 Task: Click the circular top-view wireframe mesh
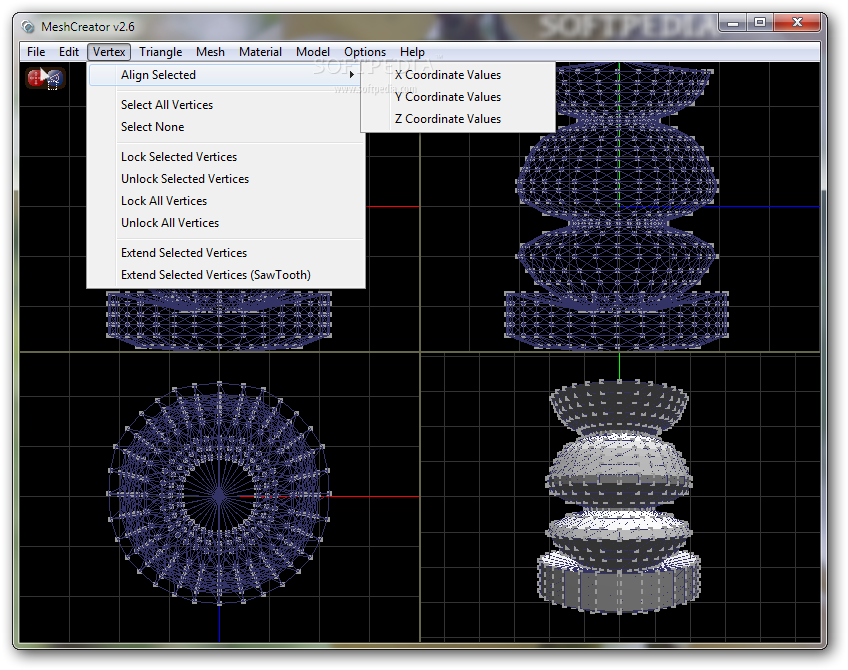pos(219,494)
